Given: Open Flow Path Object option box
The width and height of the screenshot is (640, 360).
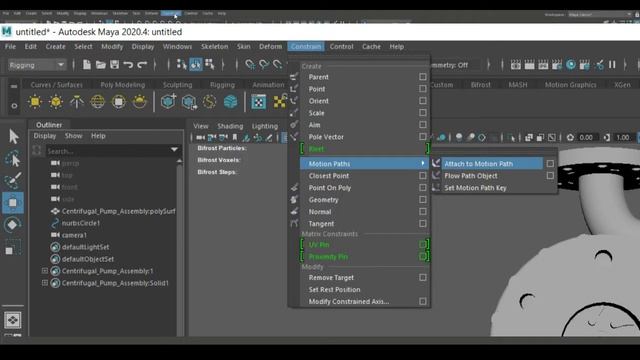Looking at the screenshot, I should (550, 176).
